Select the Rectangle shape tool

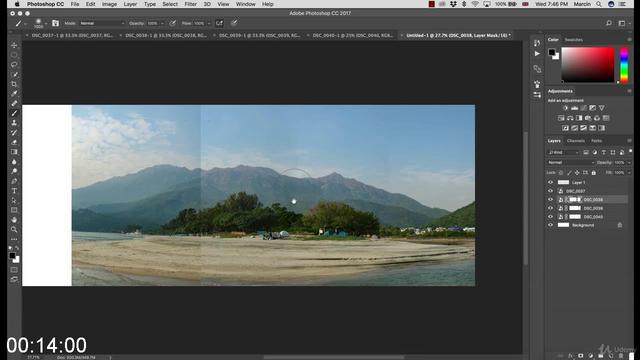14,210
